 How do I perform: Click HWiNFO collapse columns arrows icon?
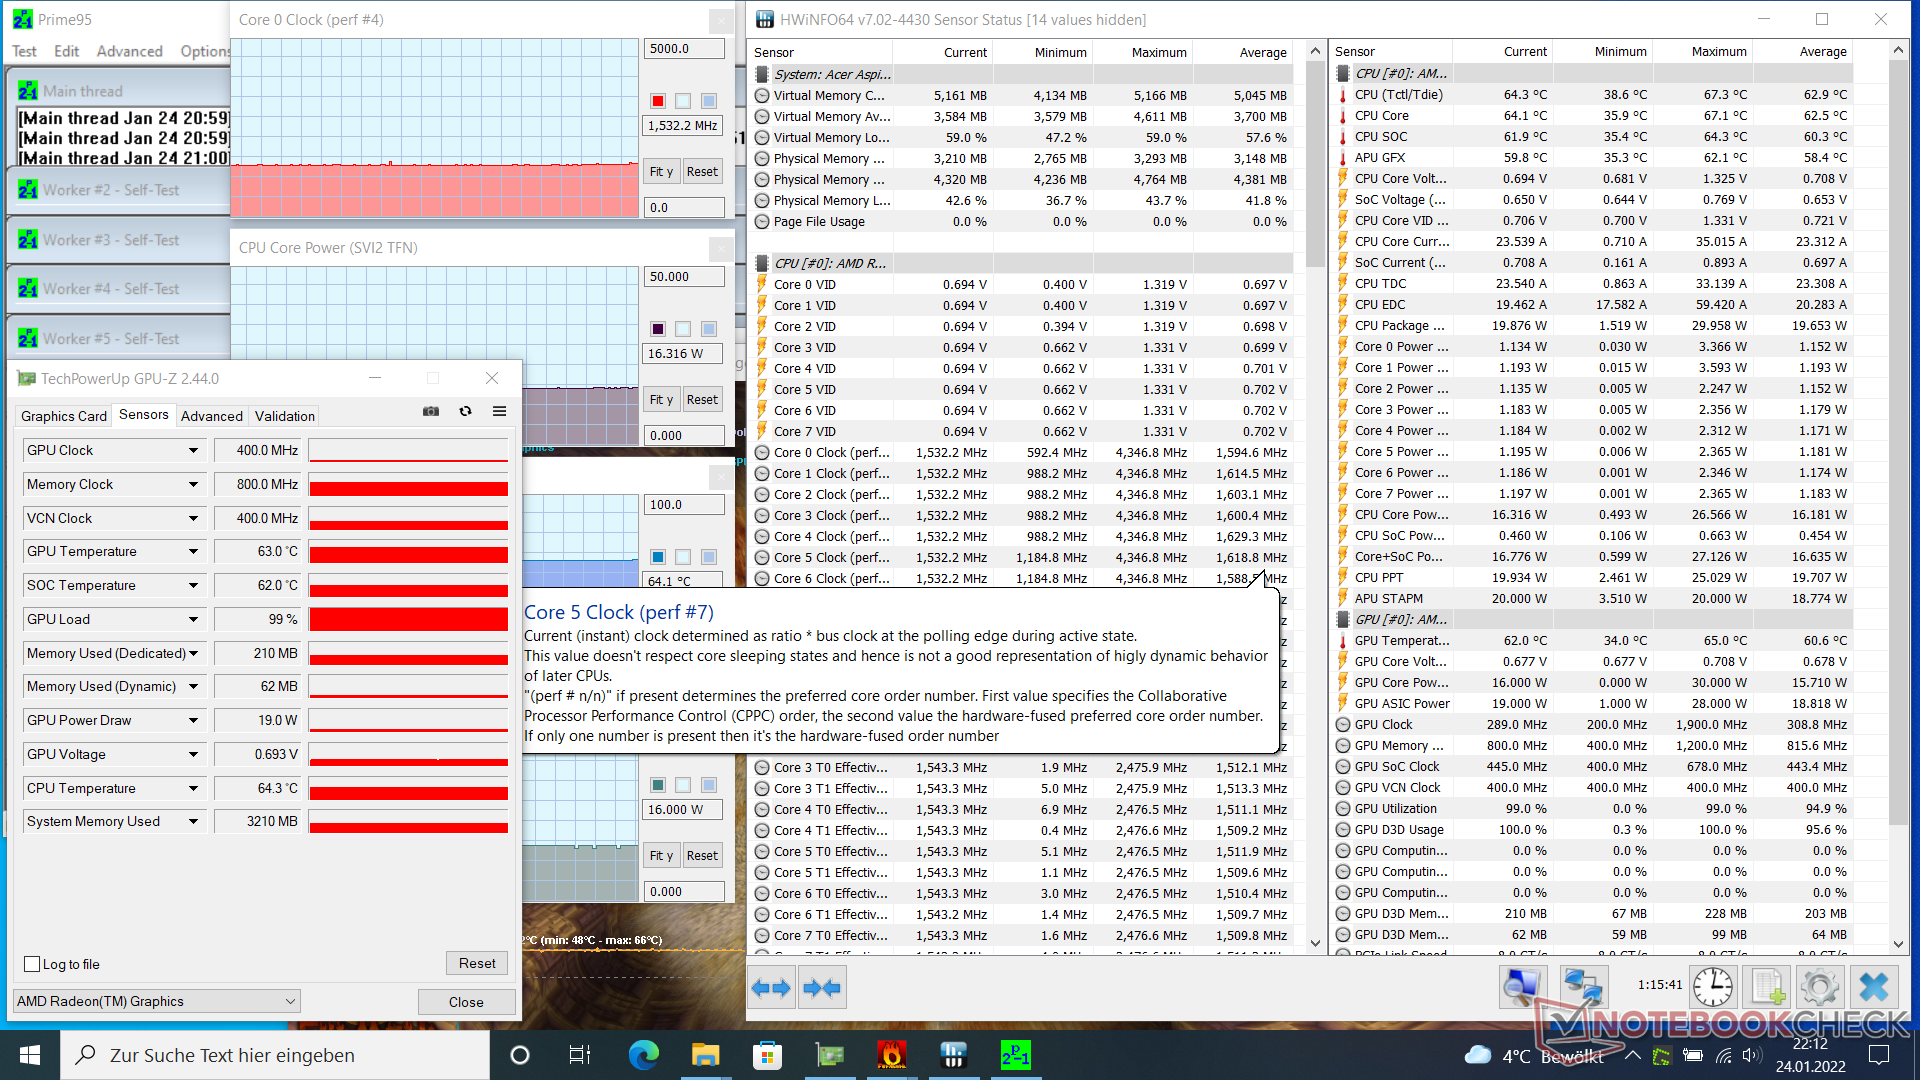pos(822,988)
